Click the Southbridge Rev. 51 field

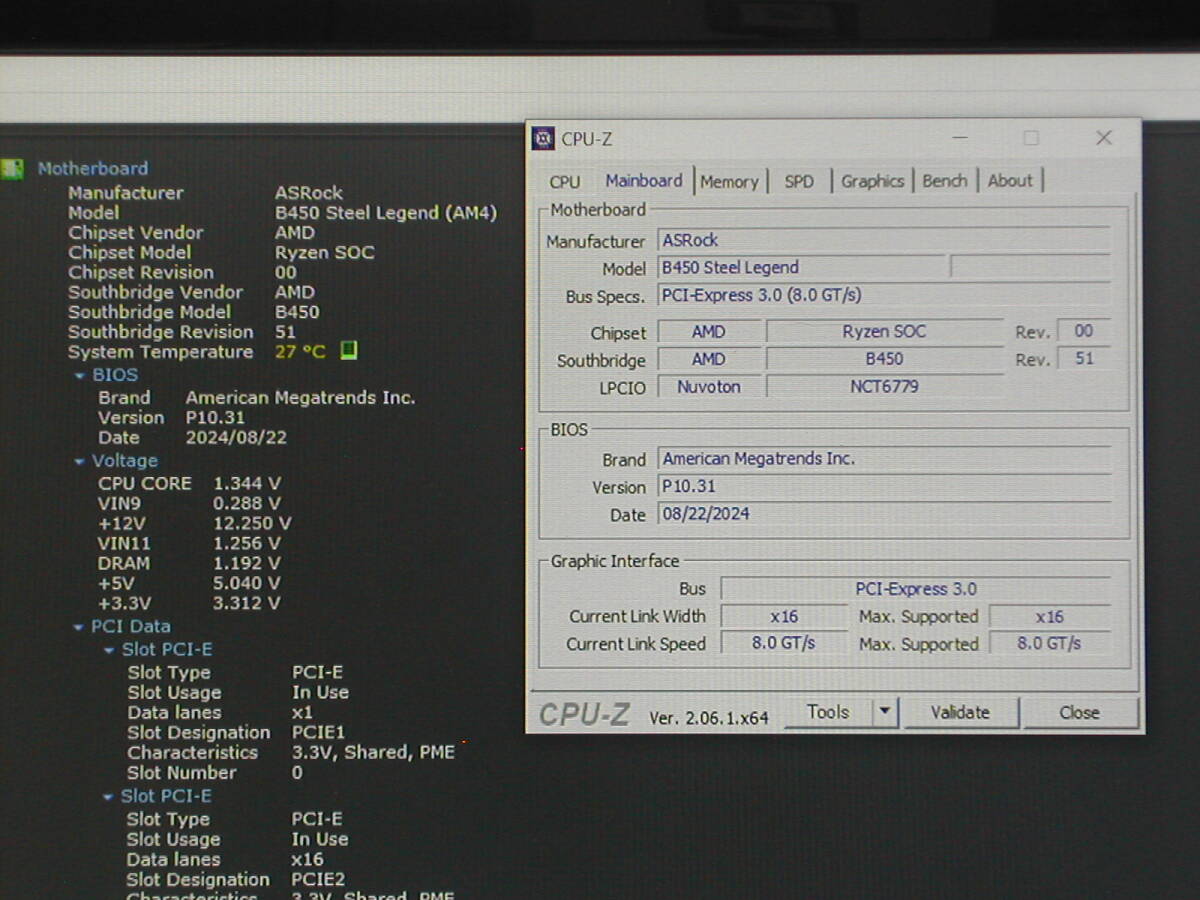[1084, 359]
